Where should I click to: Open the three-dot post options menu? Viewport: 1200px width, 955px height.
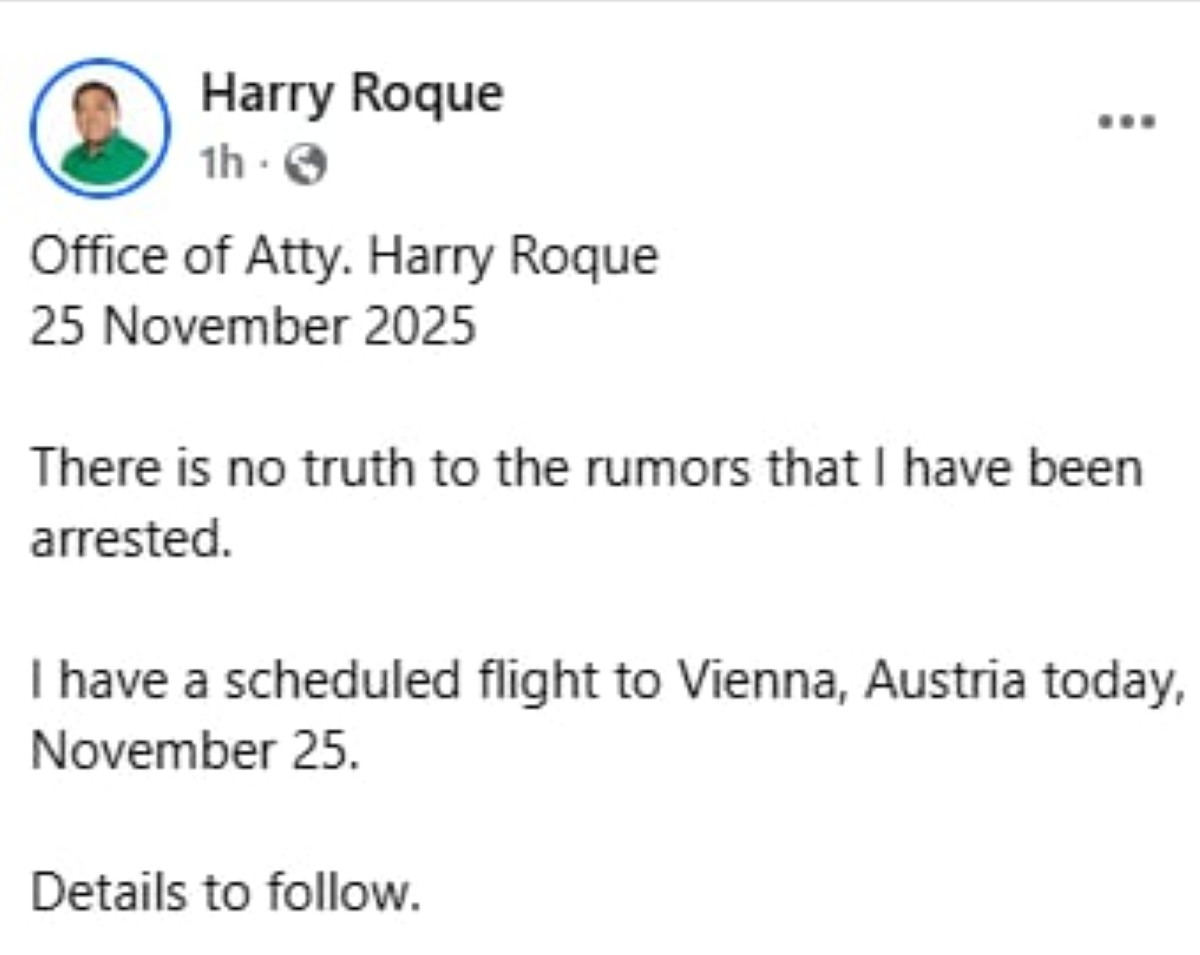point(1126,122)
